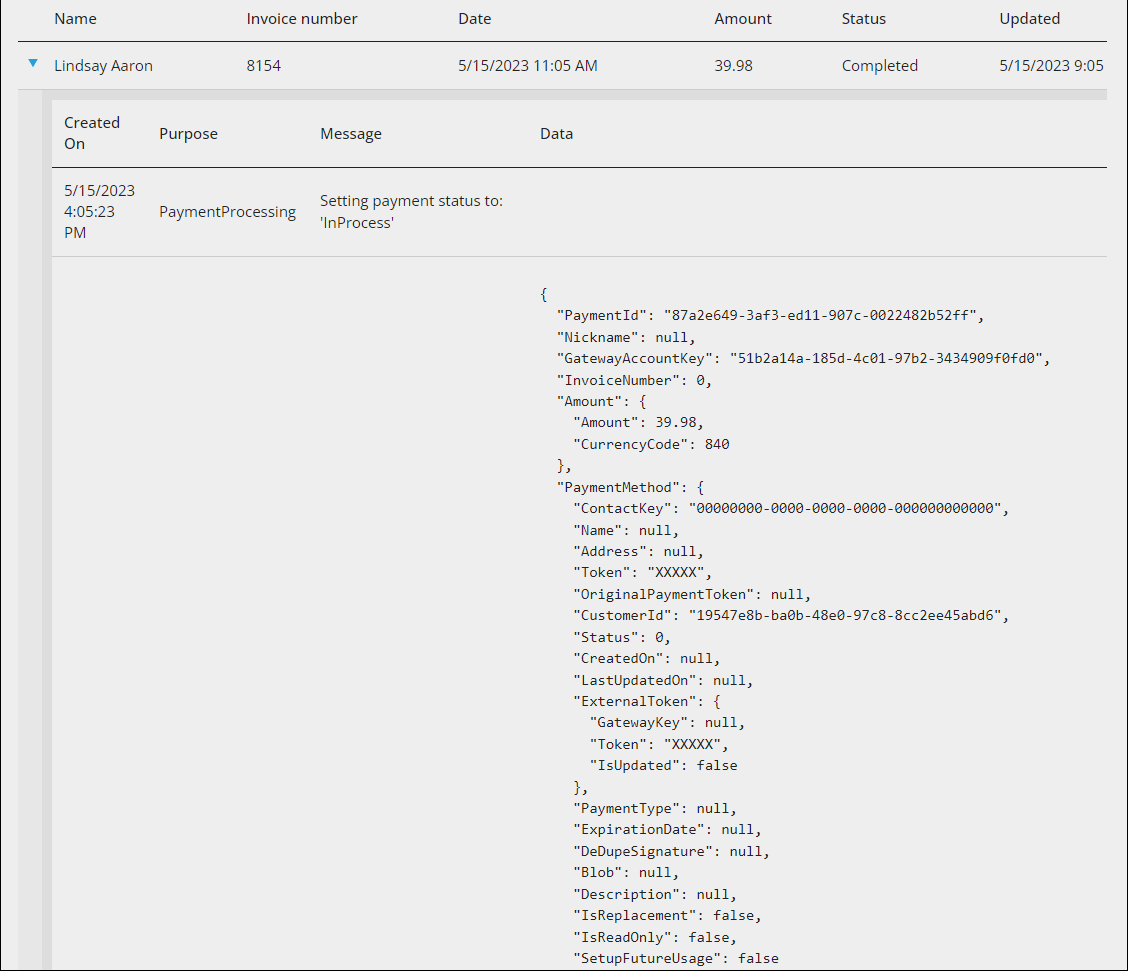Image resolution: width=1128 pixels, height=971 pixels.
Task: Select the PaymentProcessing purpose cell
Action: coord(227,211)
